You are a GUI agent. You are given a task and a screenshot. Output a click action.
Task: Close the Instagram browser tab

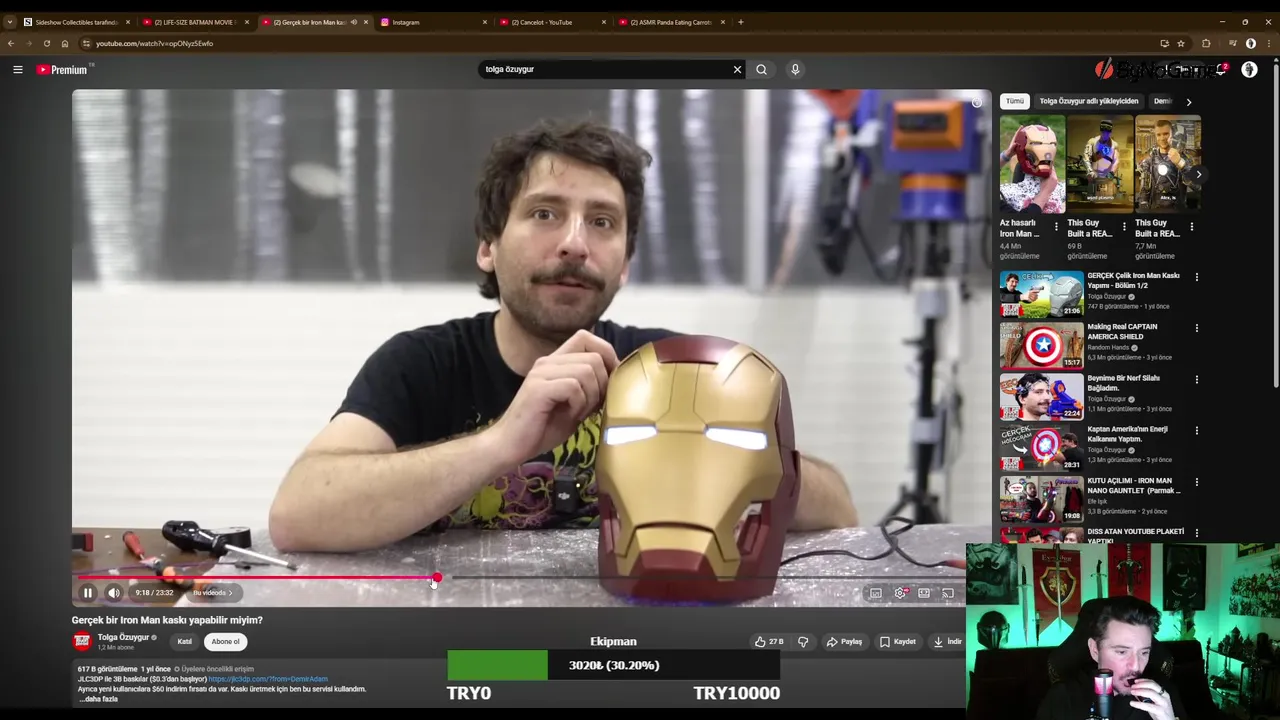point(485,22)
